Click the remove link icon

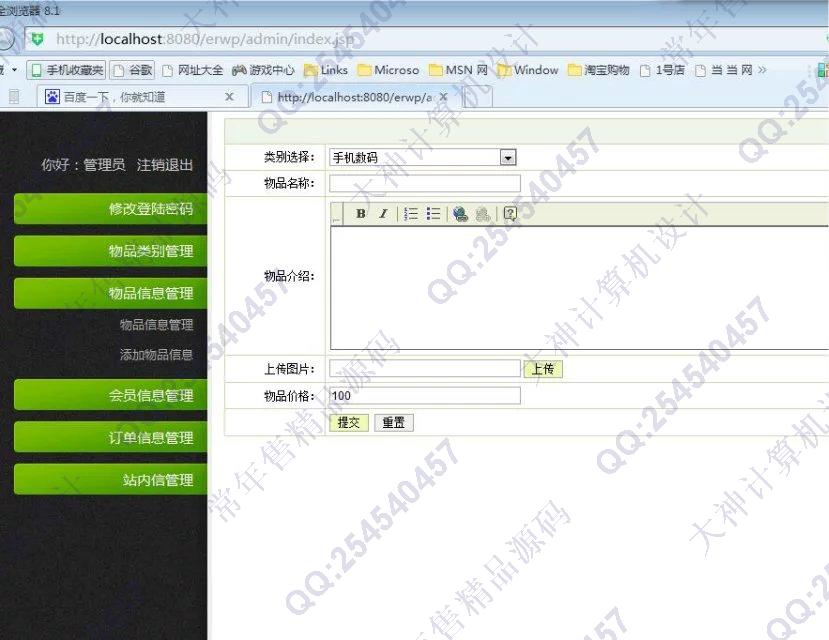[483, 214]
